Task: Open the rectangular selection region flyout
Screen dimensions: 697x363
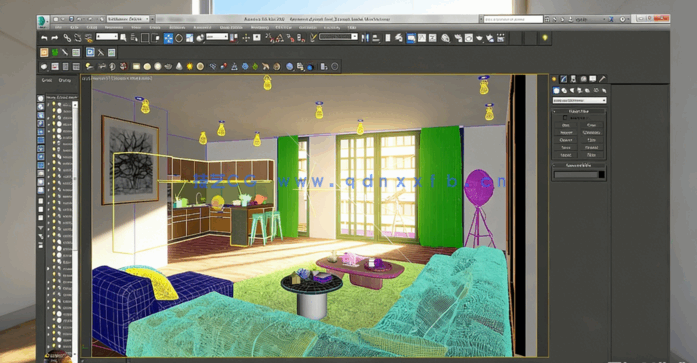Action: tap(145, 38)
